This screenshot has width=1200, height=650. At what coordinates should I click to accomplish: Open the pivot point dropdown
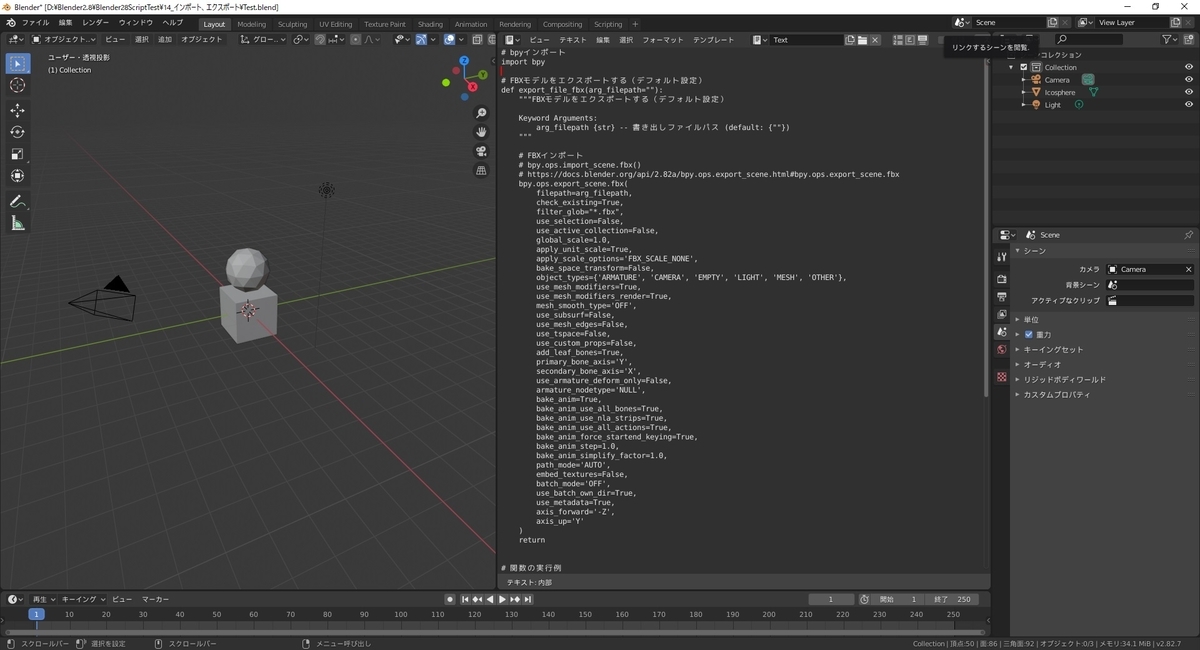[x=300, y=40]
